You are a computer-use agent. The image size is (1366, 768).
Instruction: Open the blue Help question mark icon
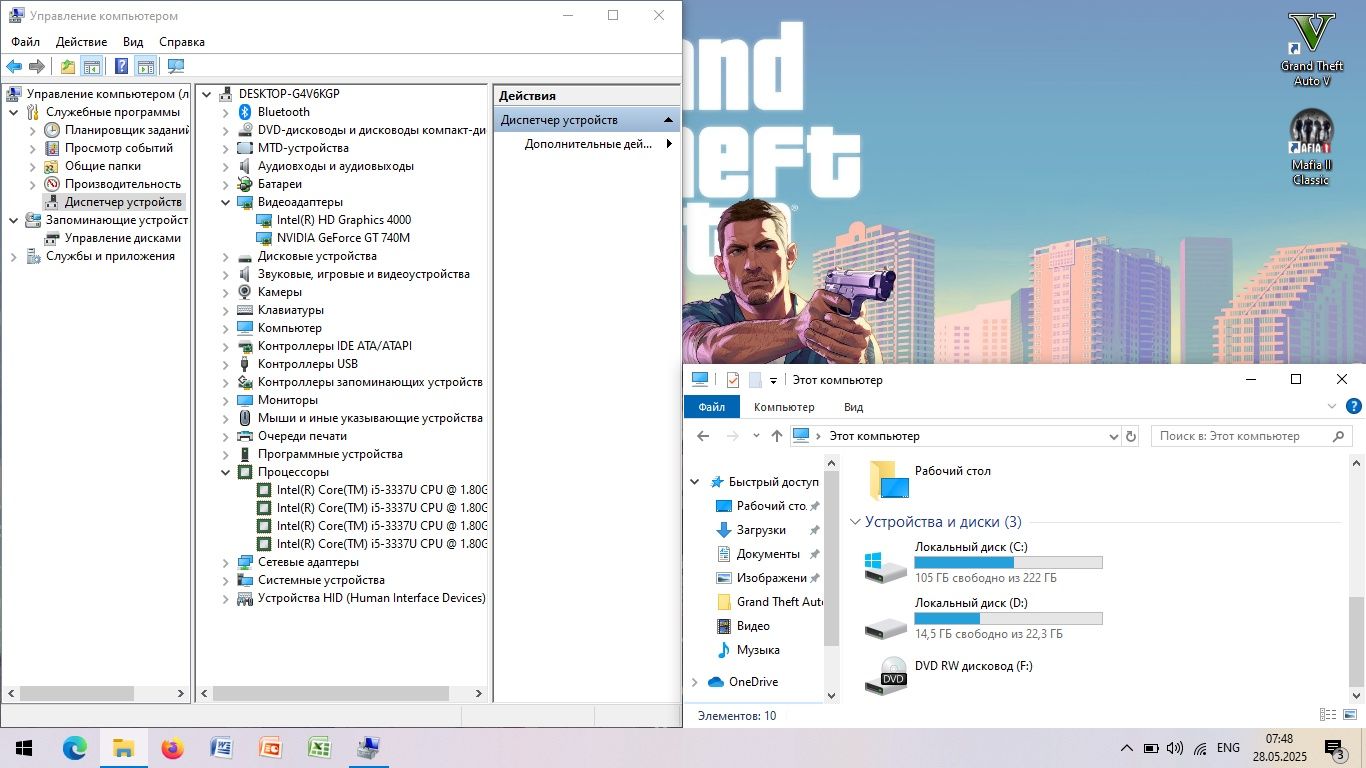(121, 66)
